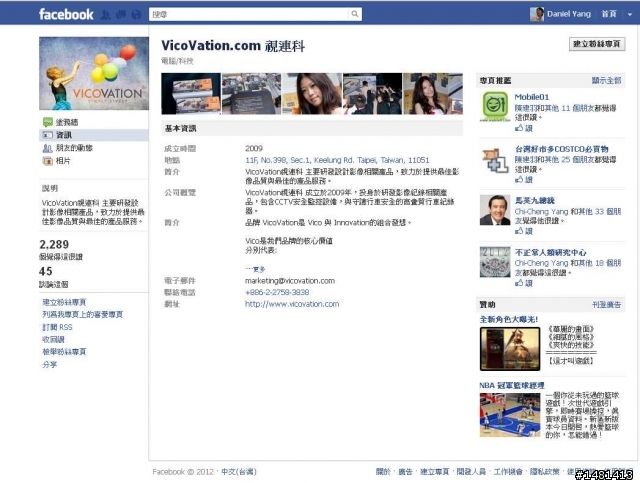Open second dash cam photo thumbnail
The width and height of the screenshot is (640, 483).
251,93
